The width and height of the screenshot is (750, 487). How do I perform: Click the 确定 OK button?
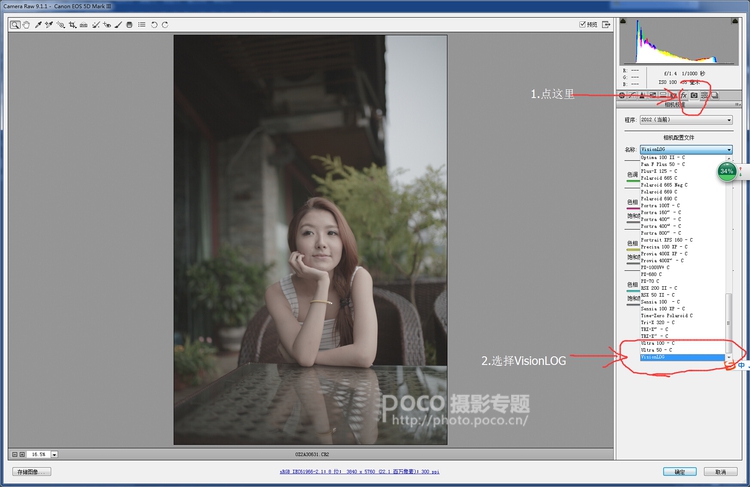pos(680,472)
